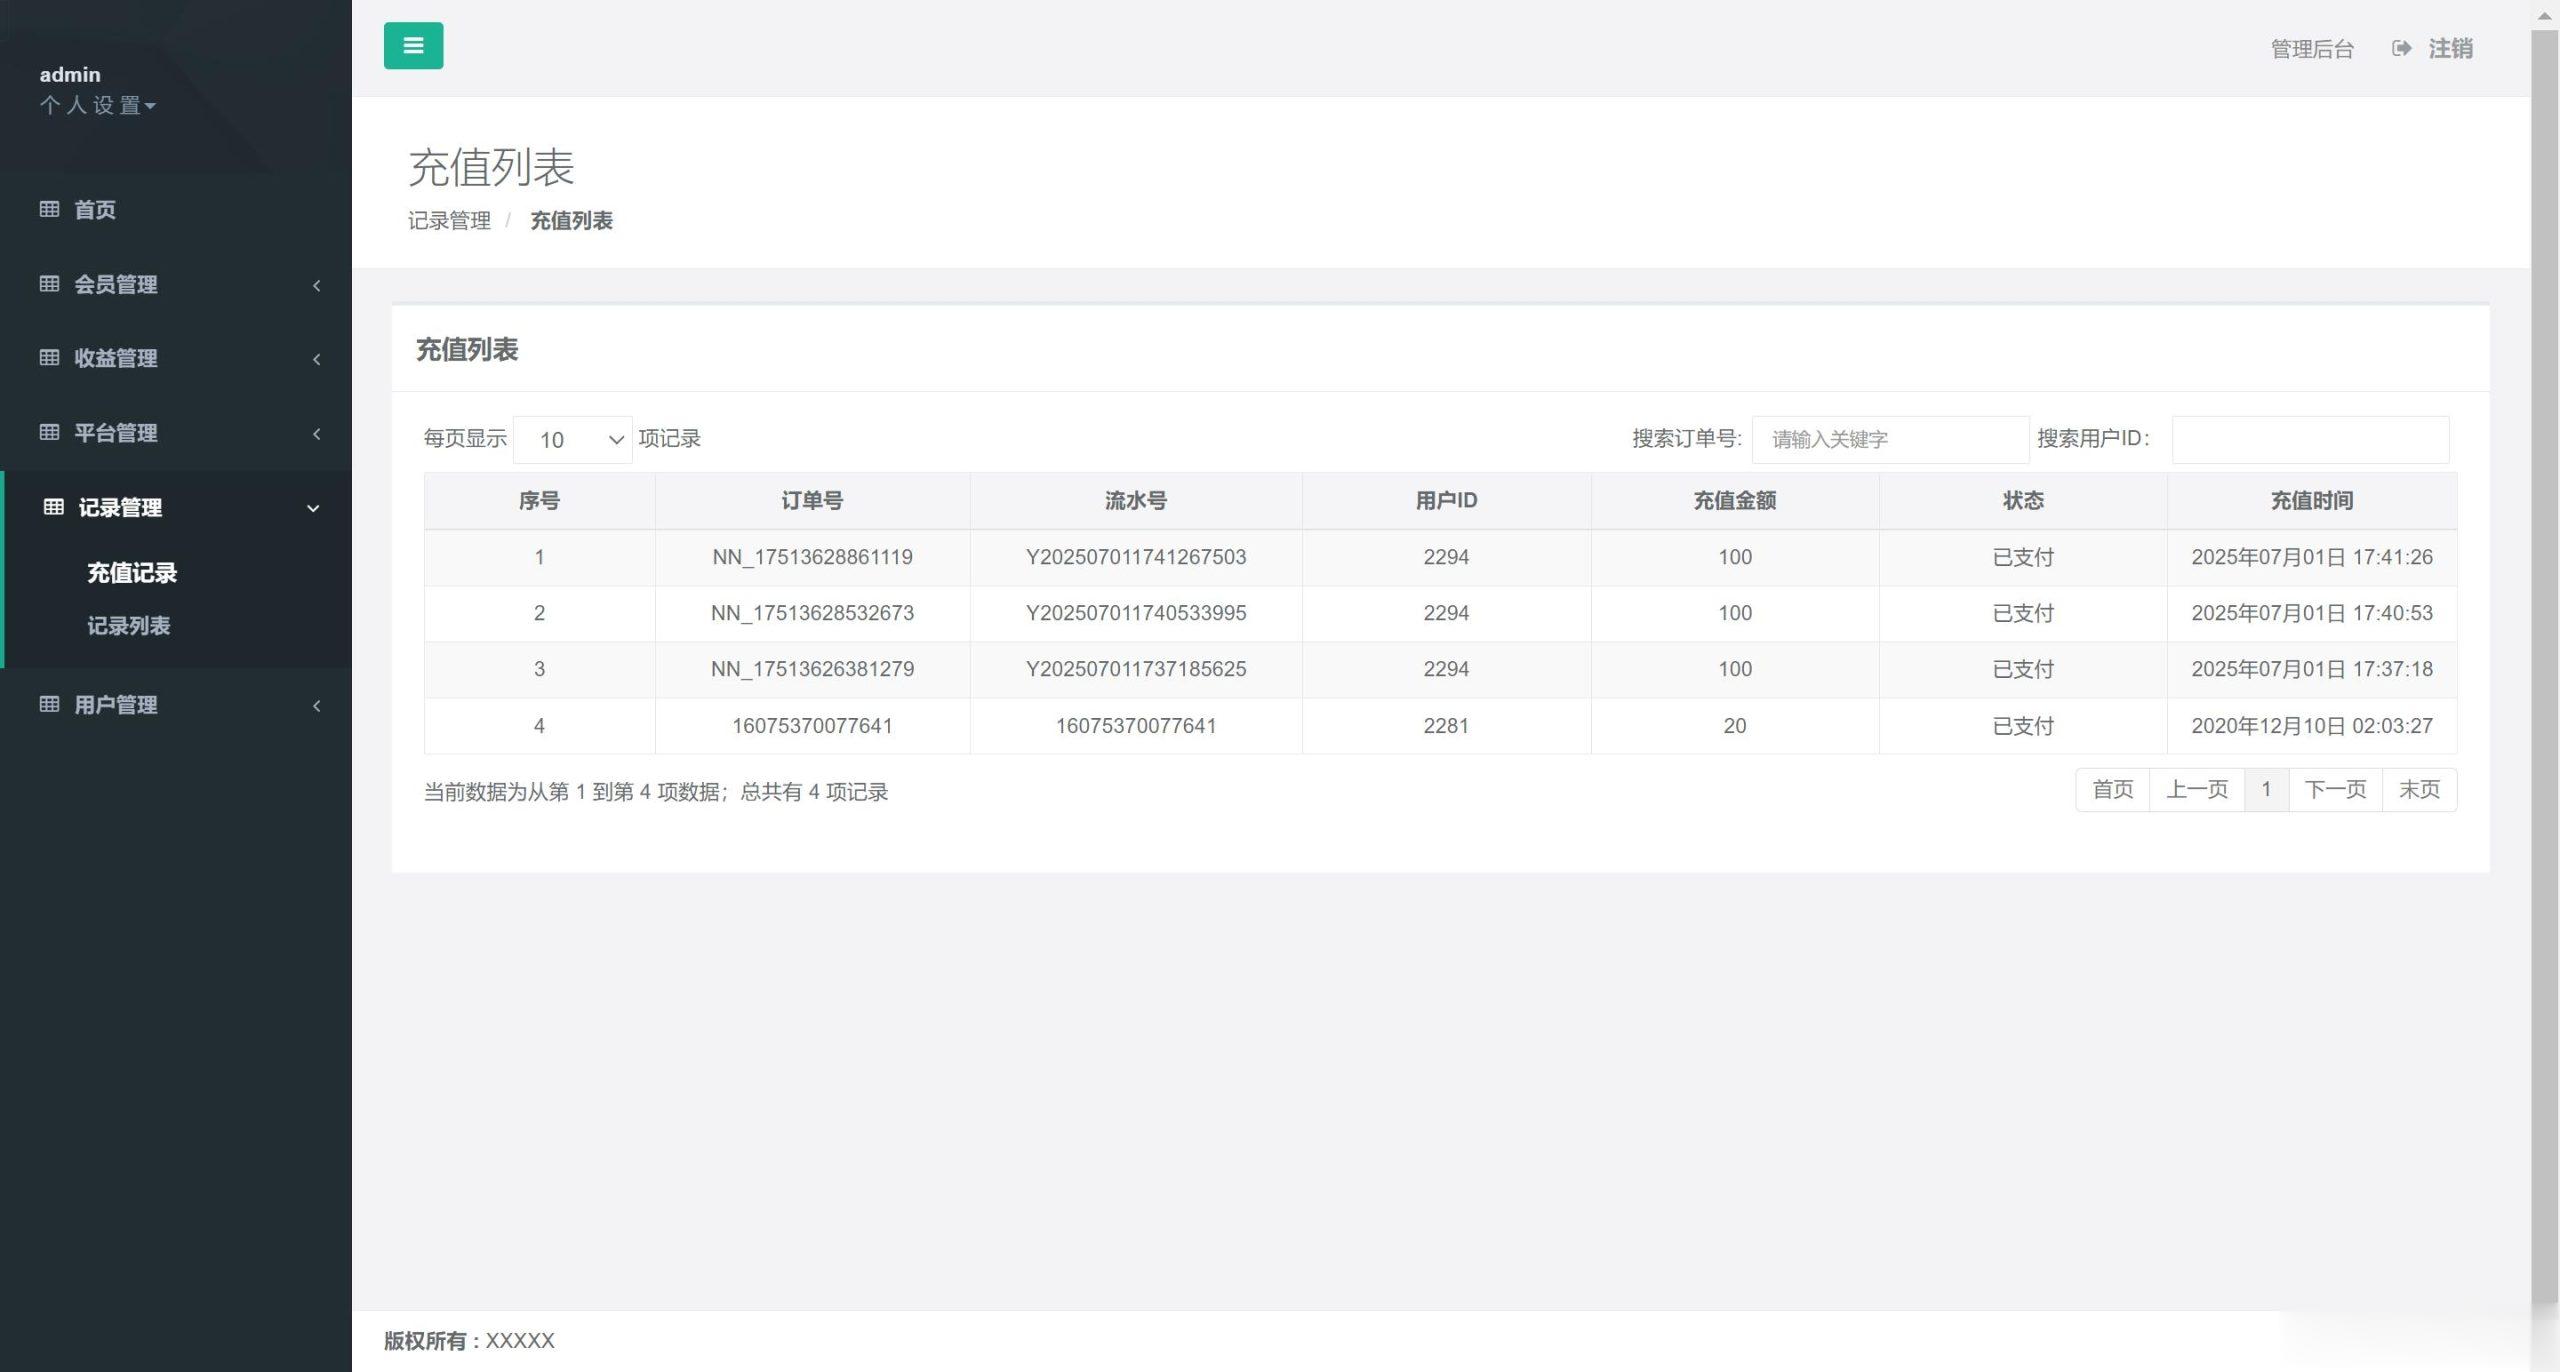Open the 记录管理 breadcrumb link
Screen dimensions: 2560x1372
point(449,220)
